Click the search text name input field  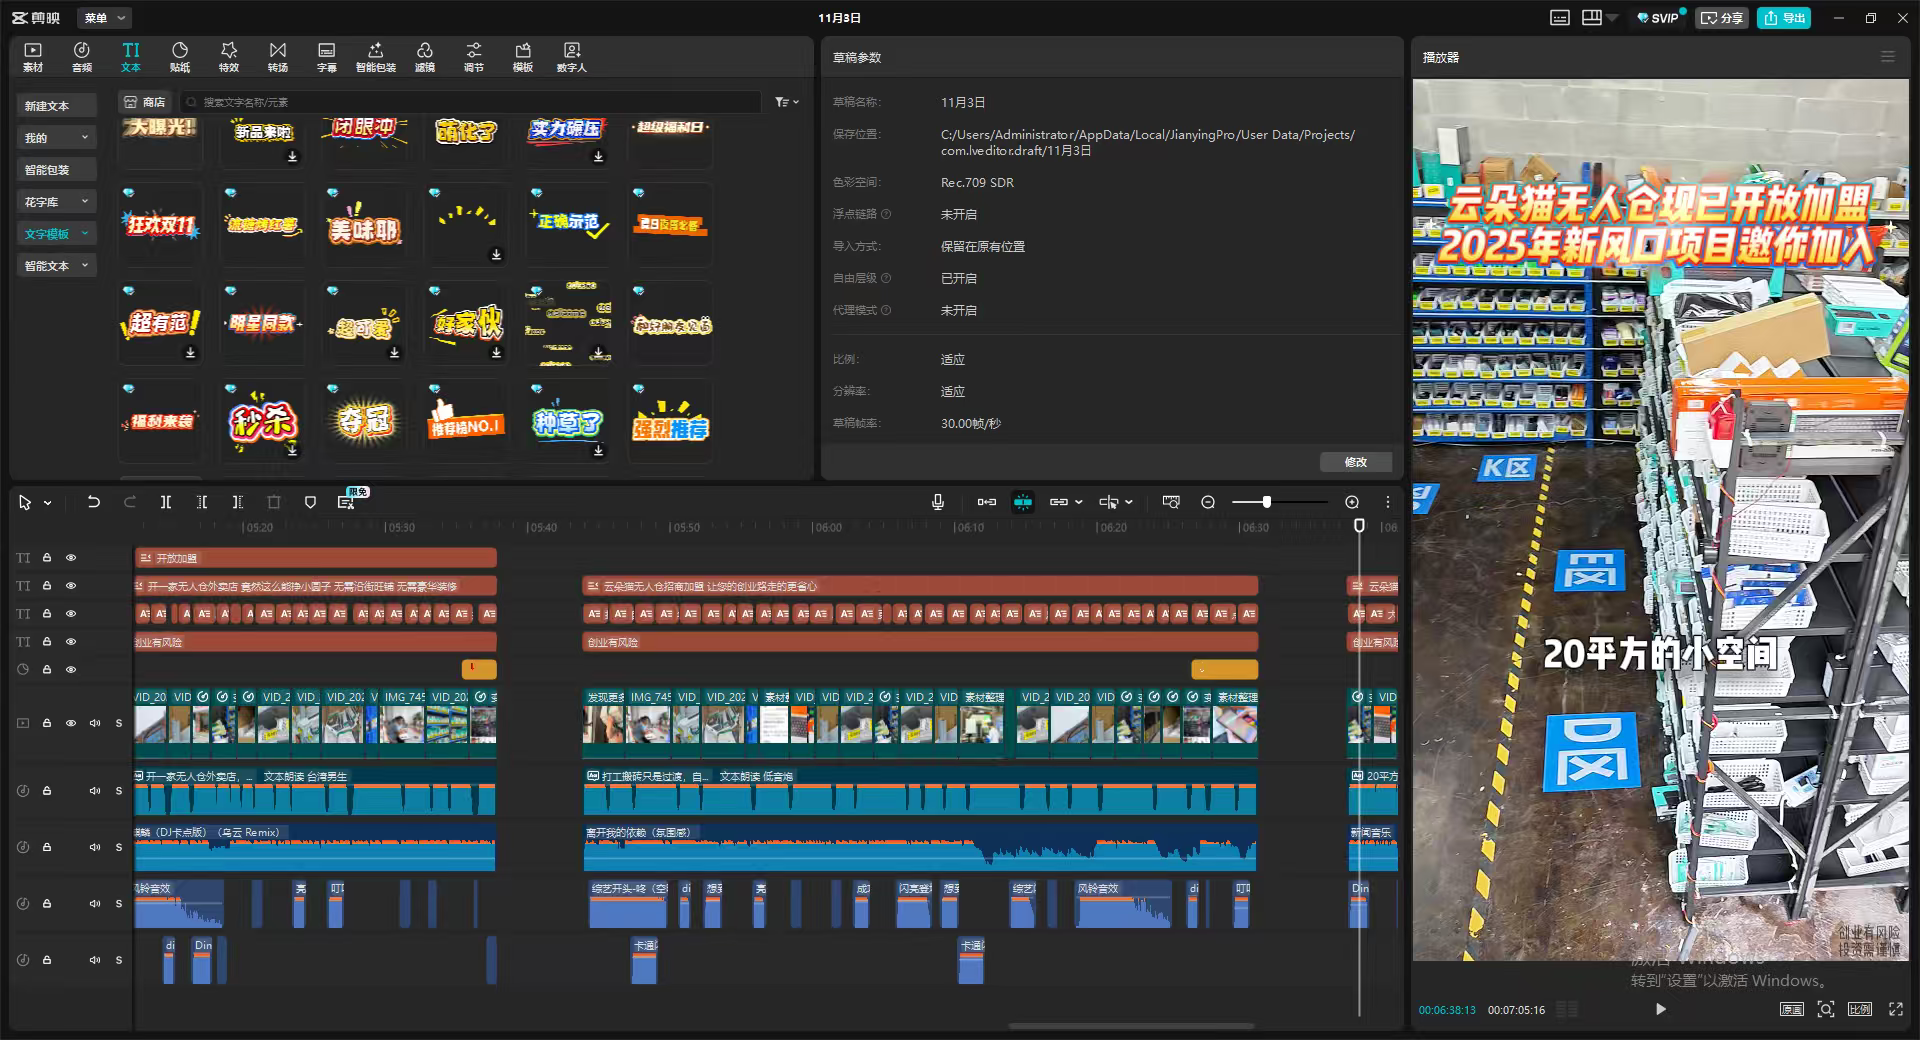click(470, 102)
